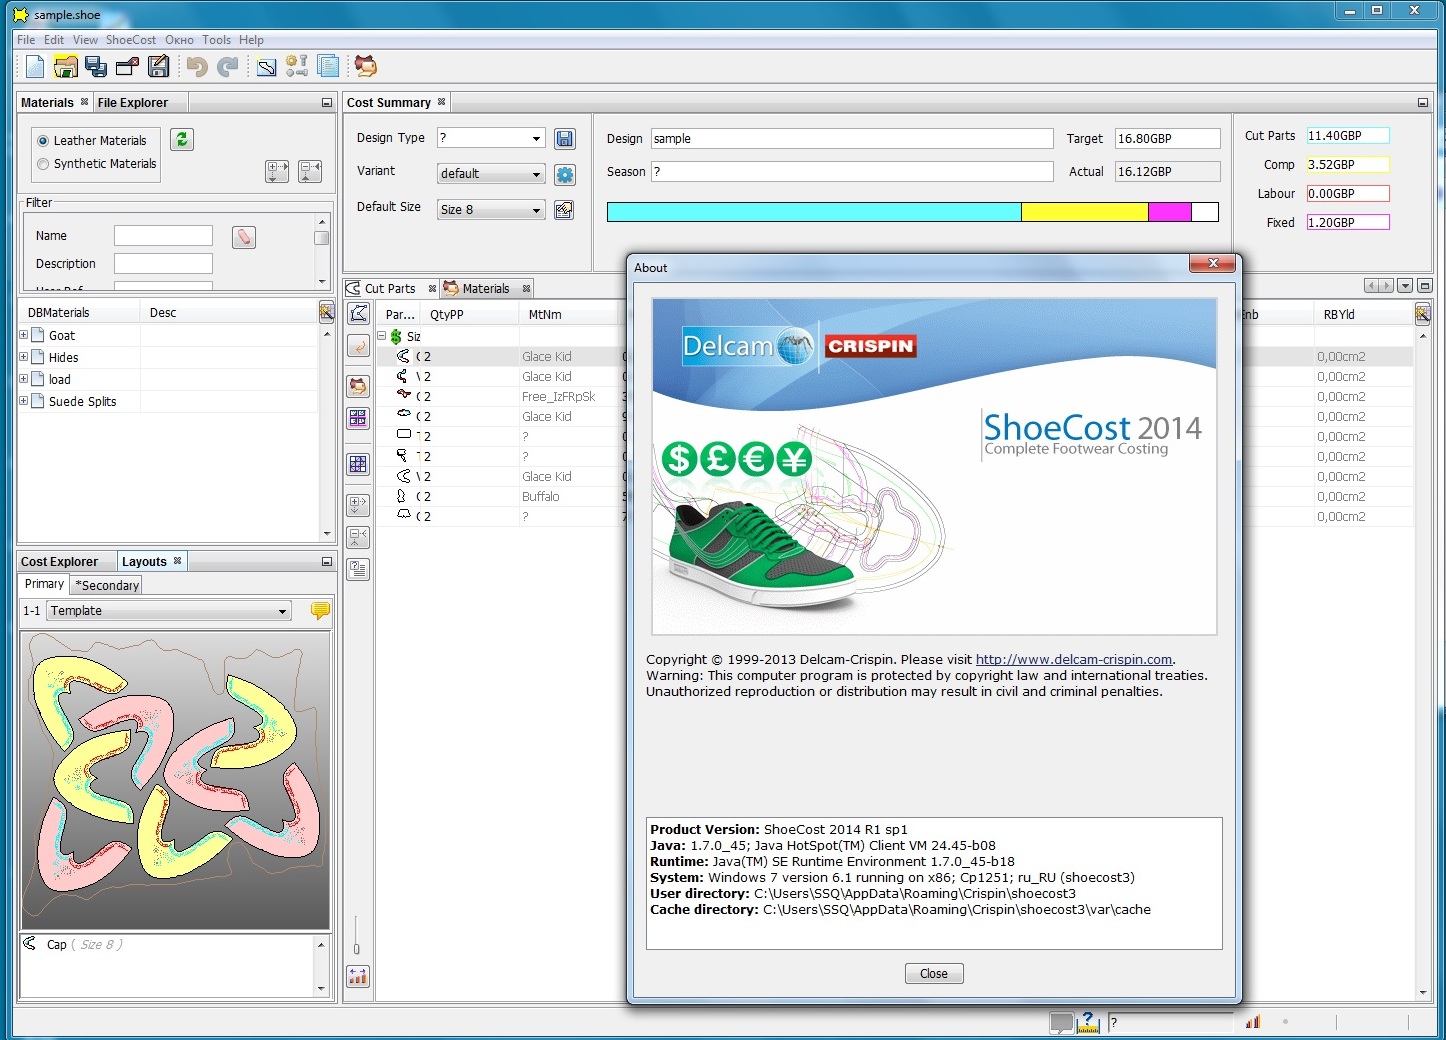
Task: Open the File menu
Action: coord(26,40)
